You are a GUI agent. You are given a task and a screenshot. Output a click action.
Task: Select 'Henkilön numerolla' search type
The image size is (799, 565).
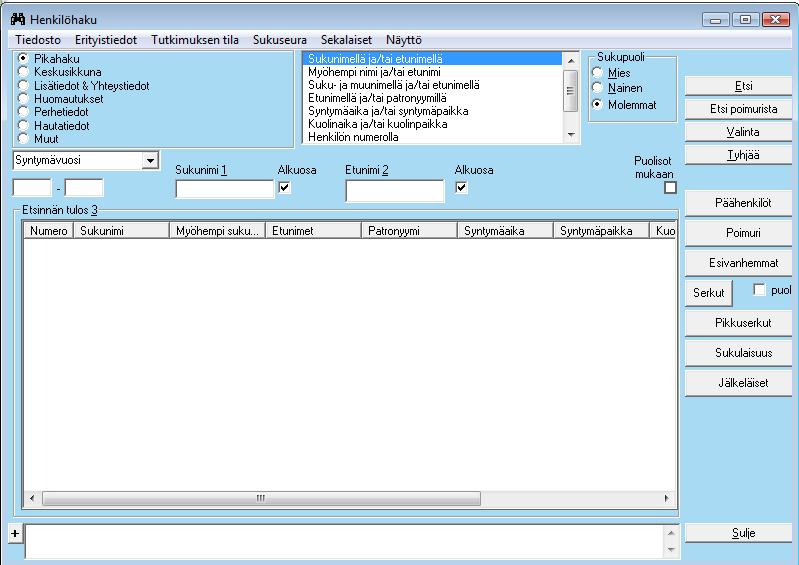coord(432,137)
